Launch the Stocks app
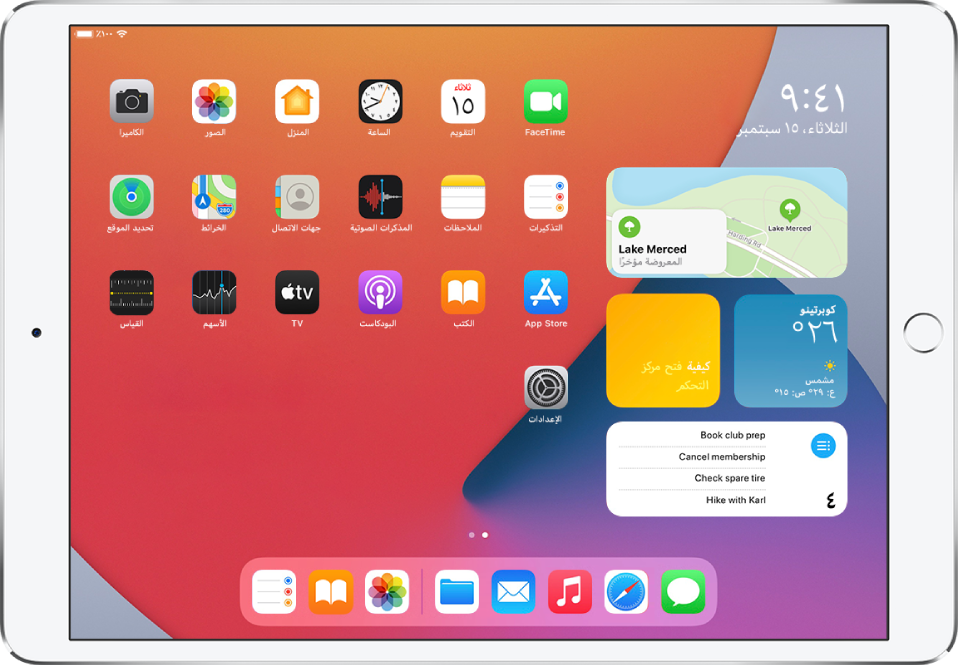The height and width of the screenshot is (665, 958). pos(214,292)
